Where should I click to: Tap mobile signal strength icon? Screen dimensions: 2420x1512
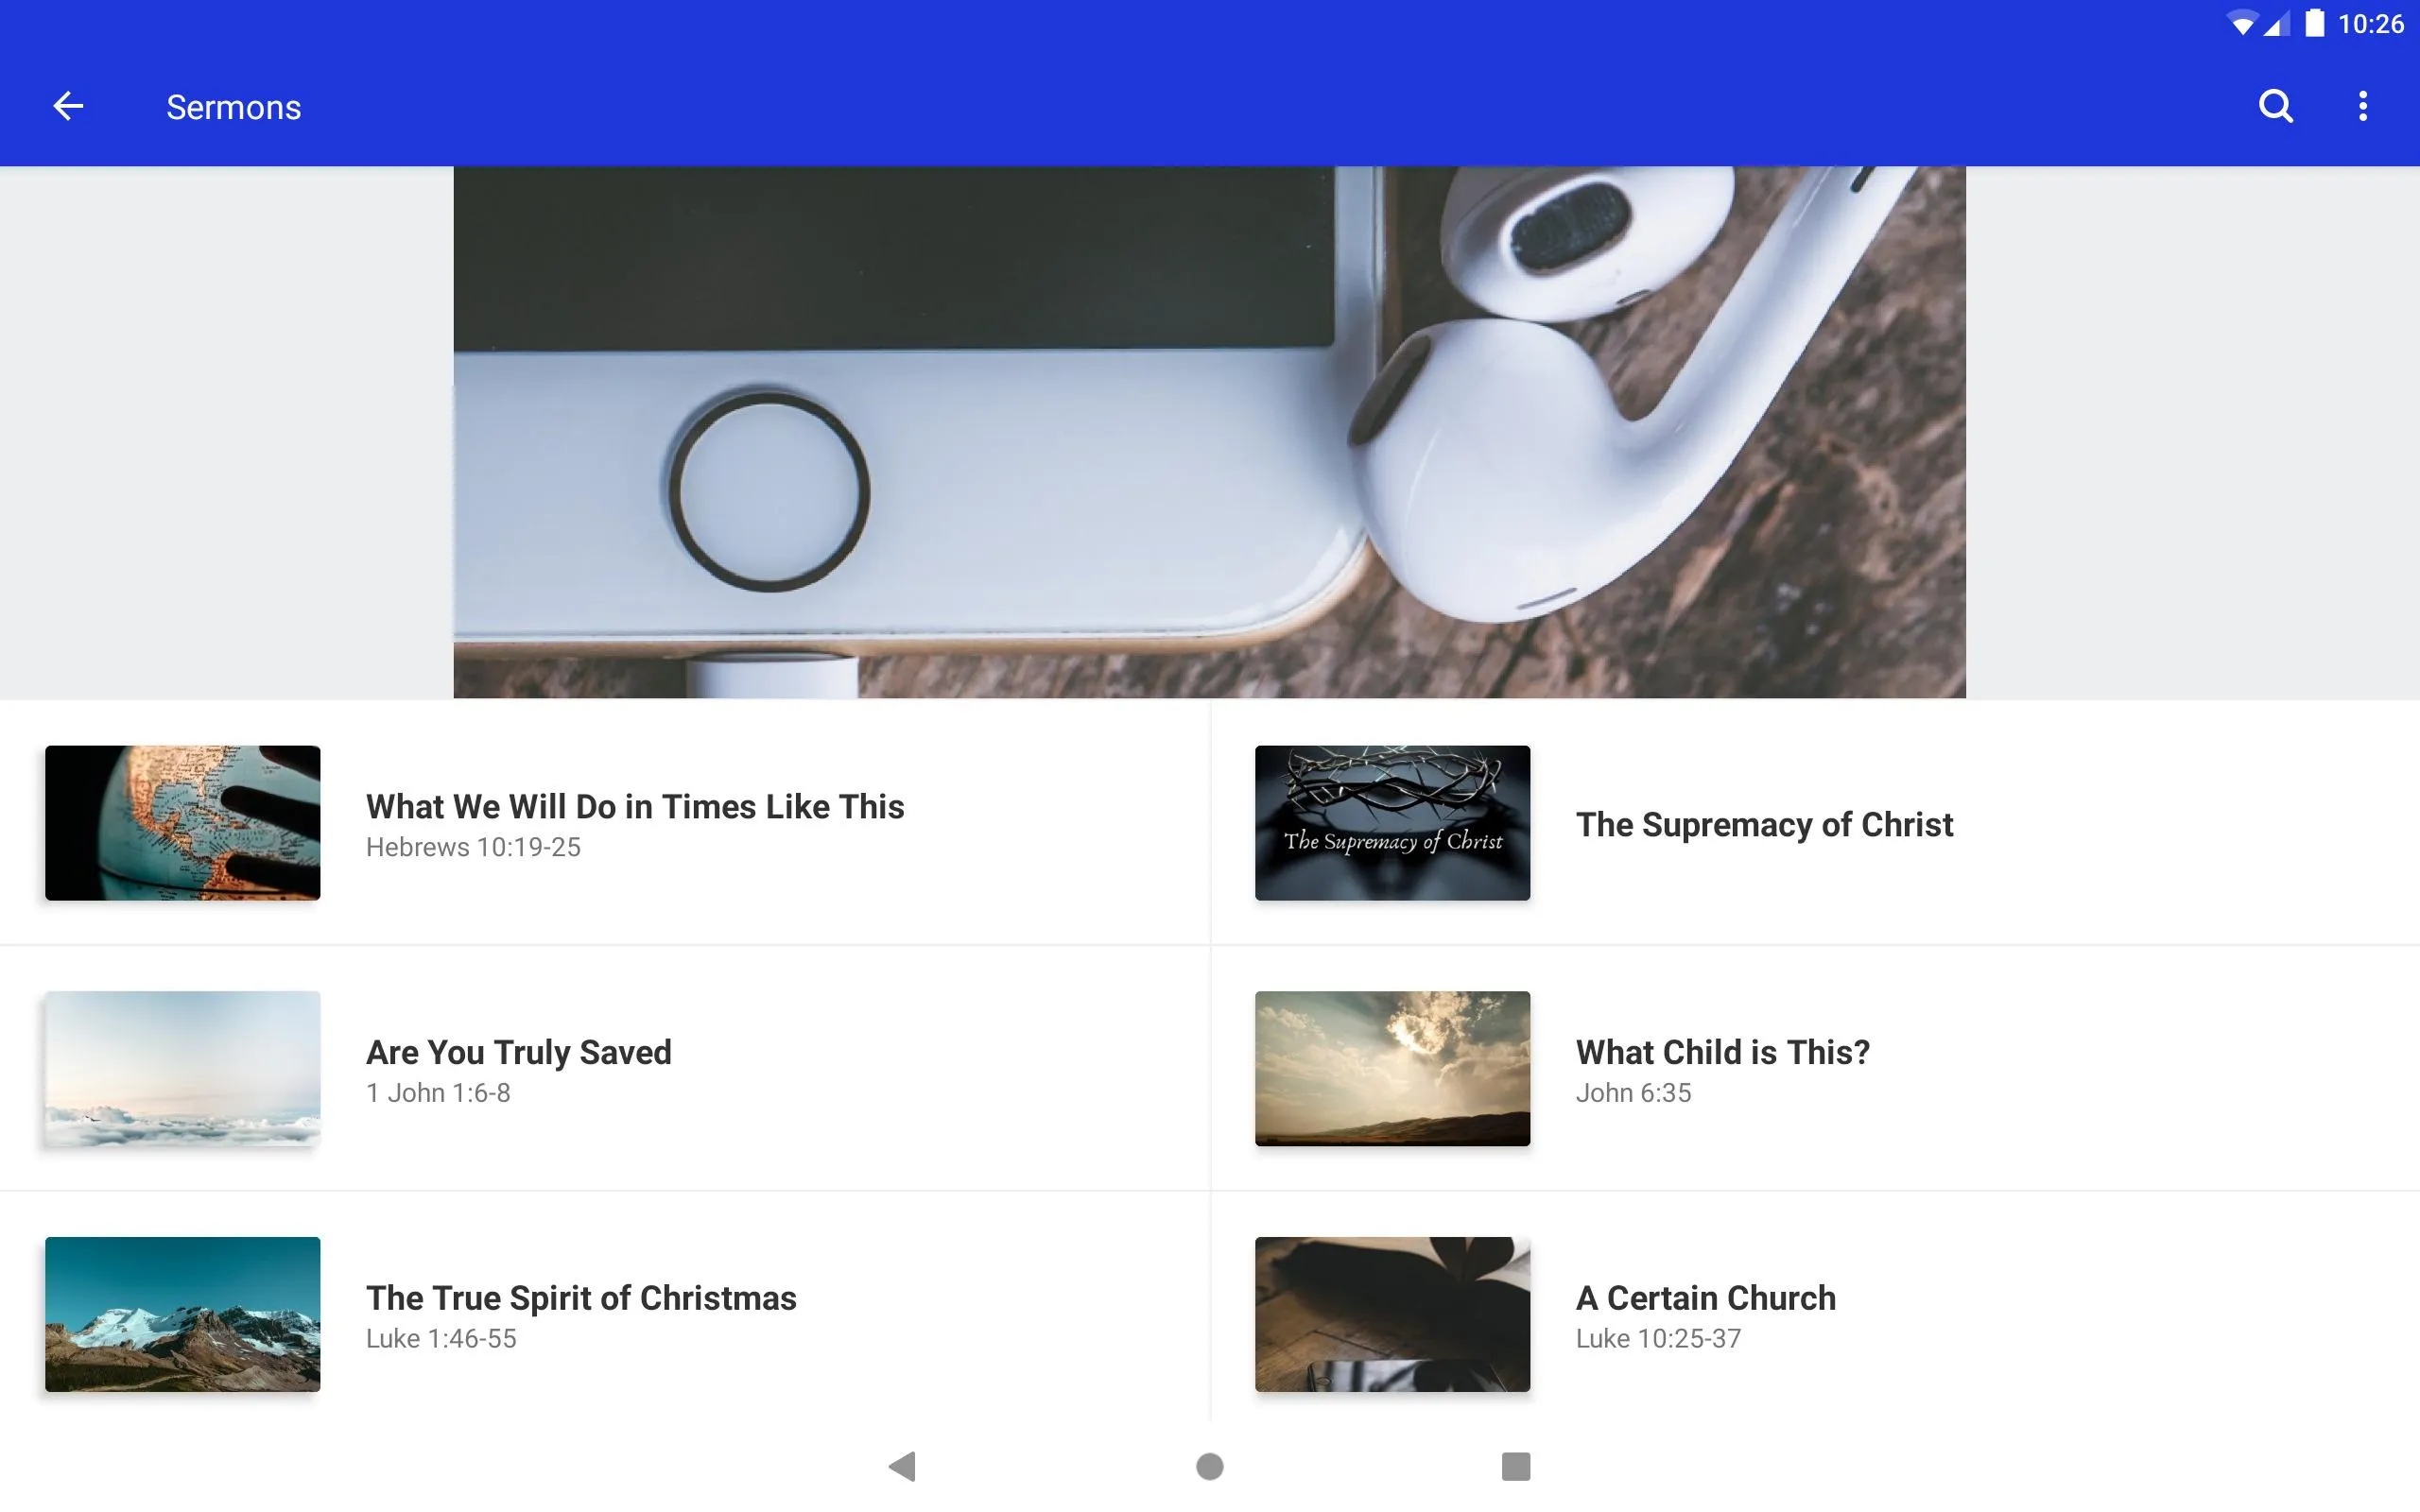pyautogui.click(x=2270, y=23)
